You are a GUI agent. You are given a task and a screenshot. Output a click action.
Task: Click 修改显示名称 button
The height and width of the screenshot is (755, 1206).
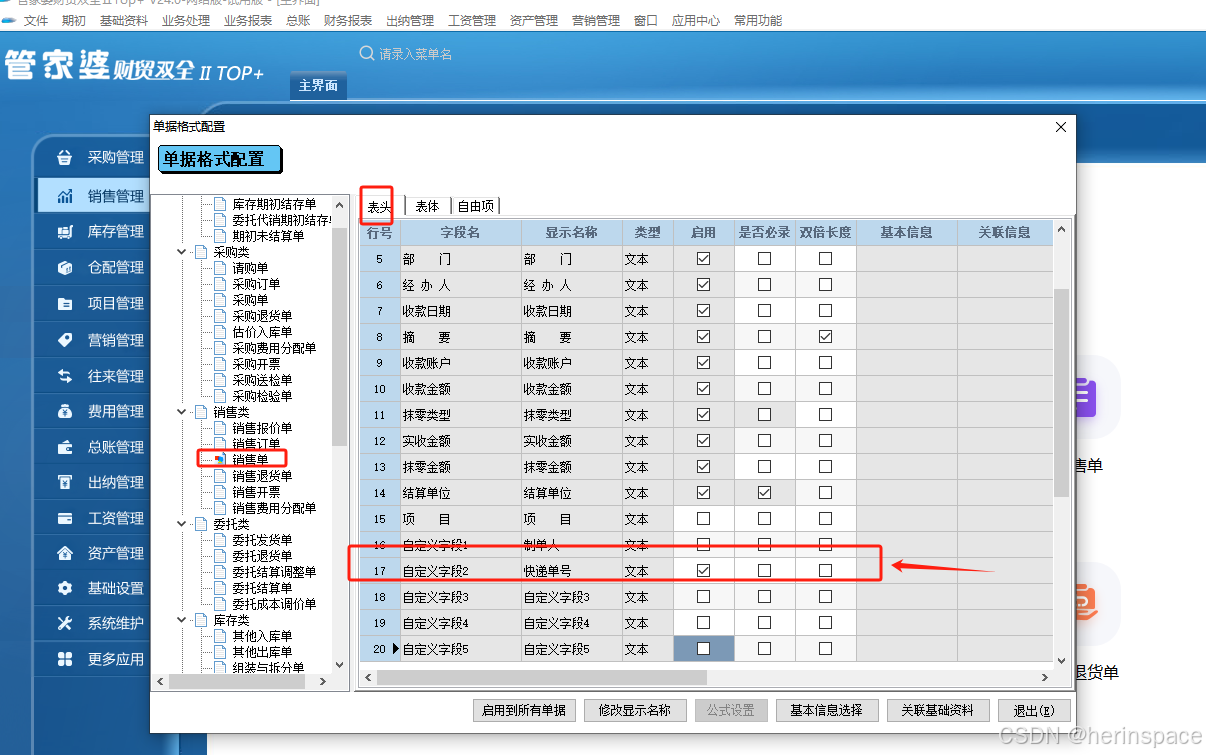coord(635,710)
